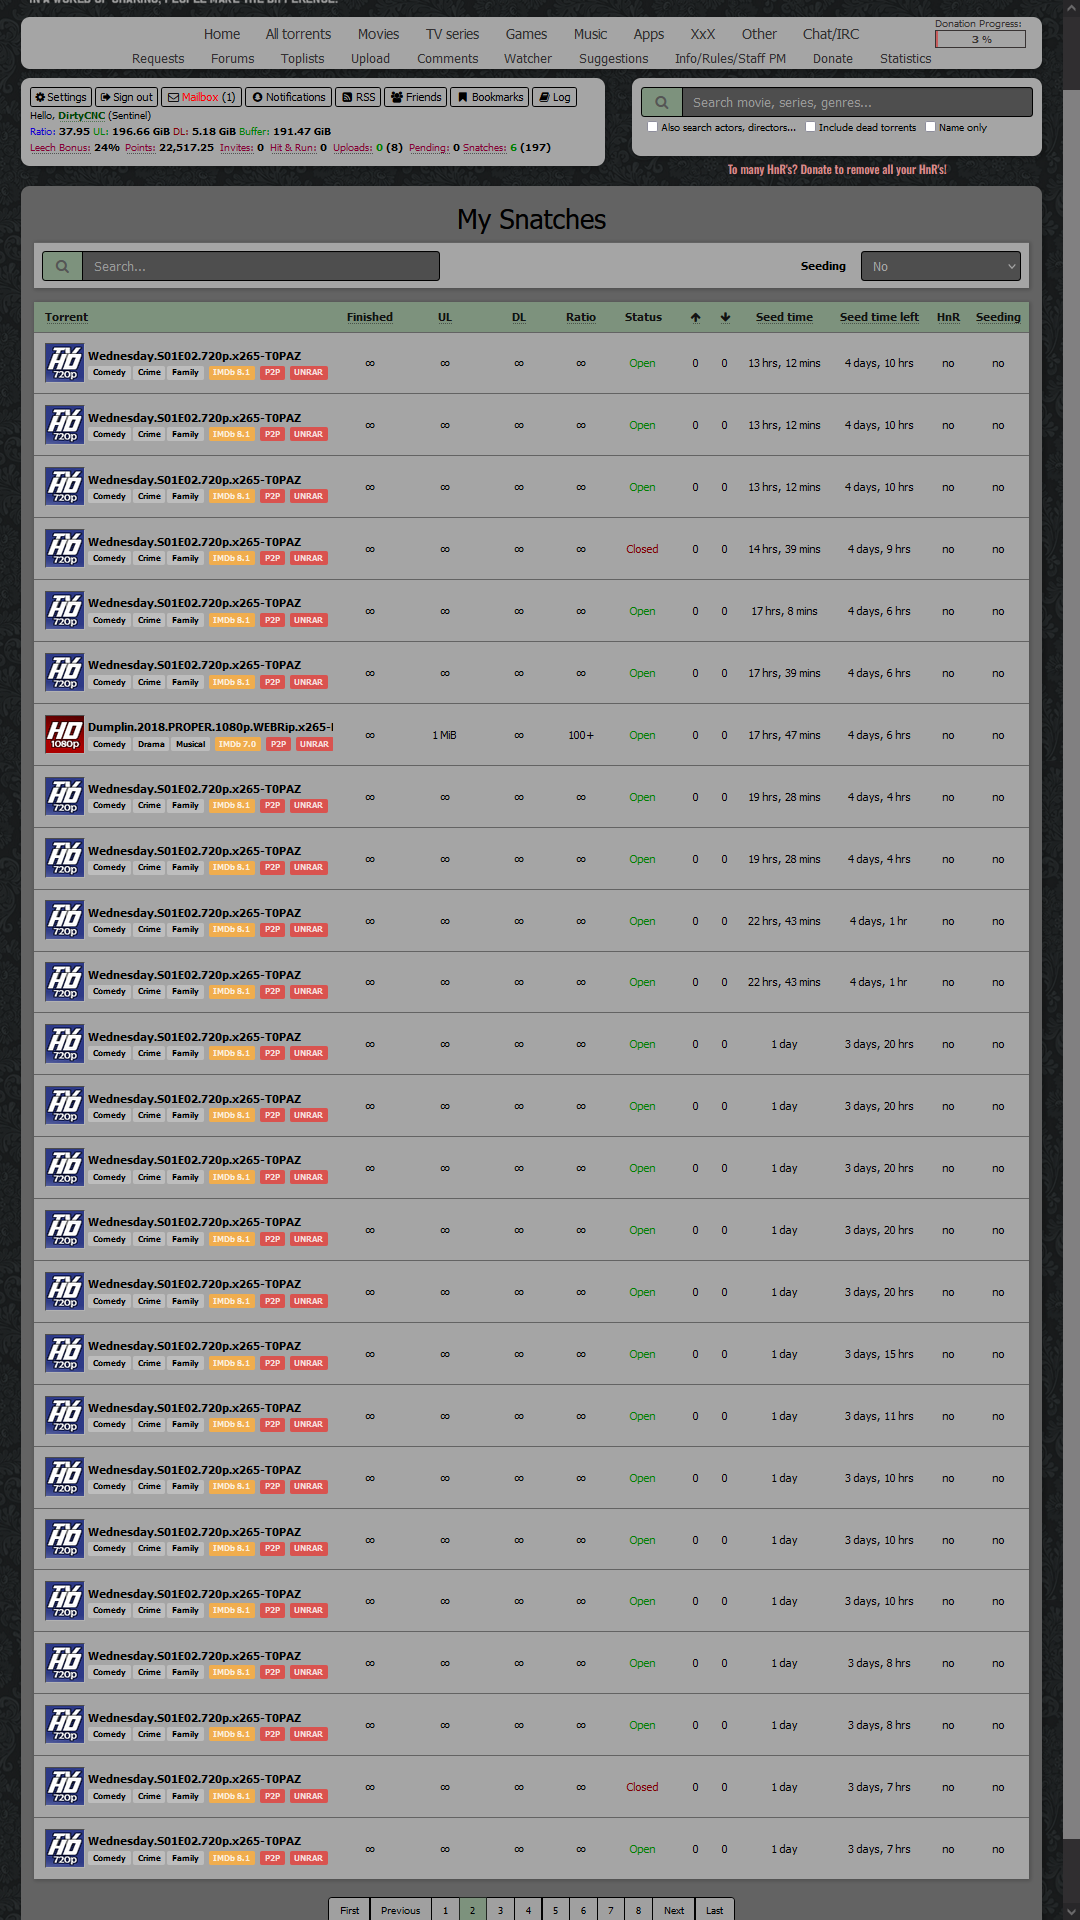Click IMDb 7.0 badge on Dumplin row

237,744
